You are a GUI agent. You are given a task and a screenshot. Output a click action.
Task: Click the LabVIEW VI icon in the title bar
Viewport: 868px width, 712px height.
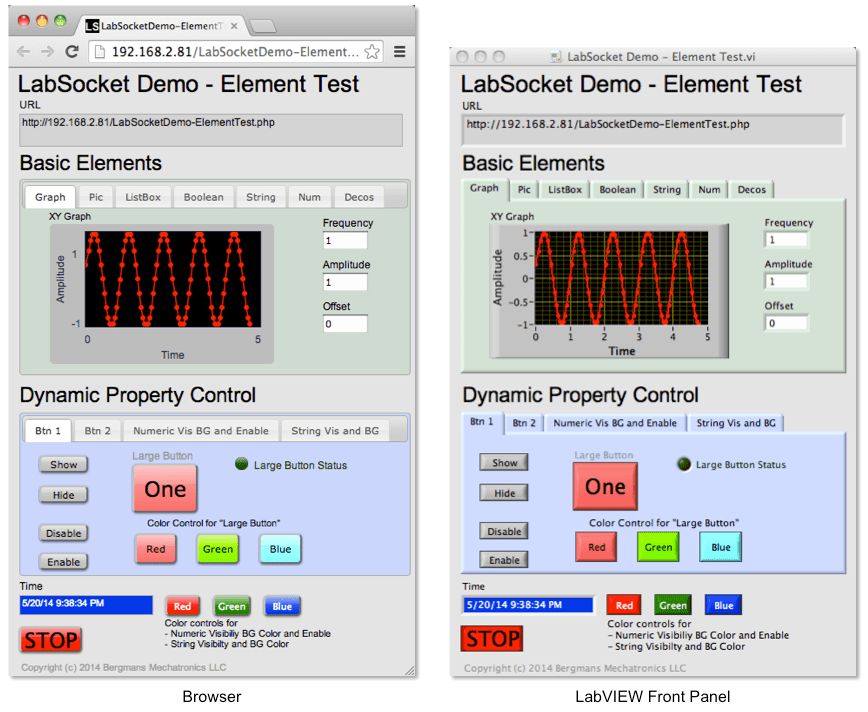point(553,57)
